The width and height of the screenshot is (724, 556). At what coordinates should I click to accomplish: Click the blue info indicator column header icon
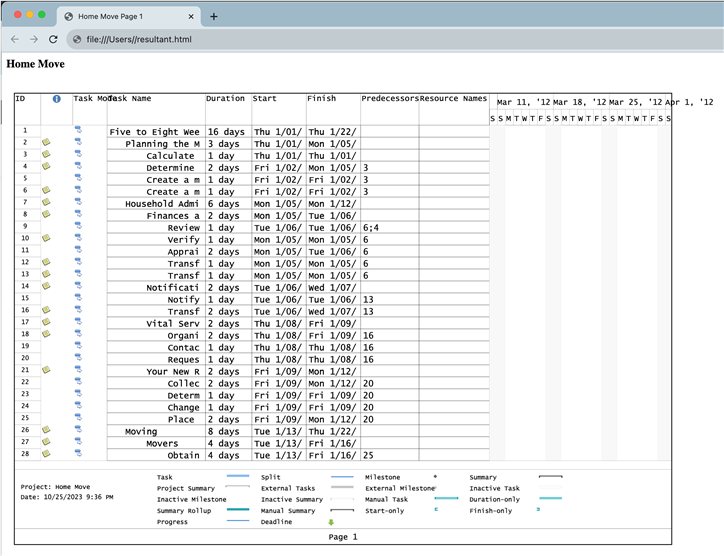click(x=57, y=99)
